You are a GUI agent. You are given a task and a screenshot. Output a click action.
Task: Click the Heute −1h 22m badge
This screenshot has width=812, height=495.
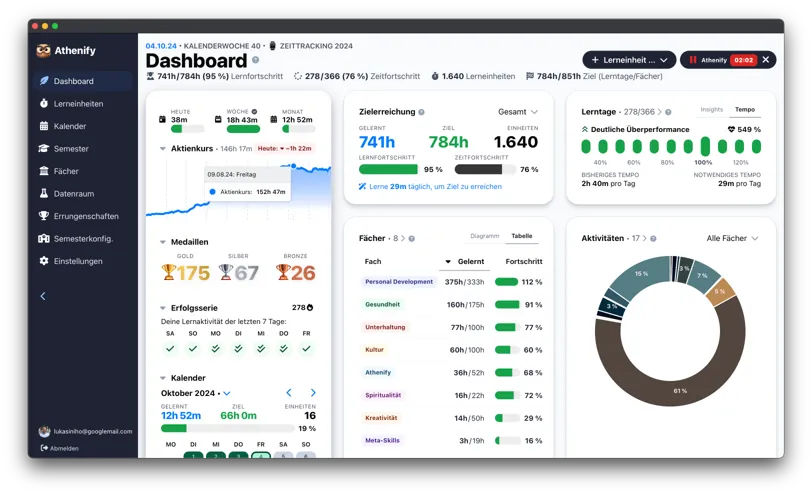[285, 149]
